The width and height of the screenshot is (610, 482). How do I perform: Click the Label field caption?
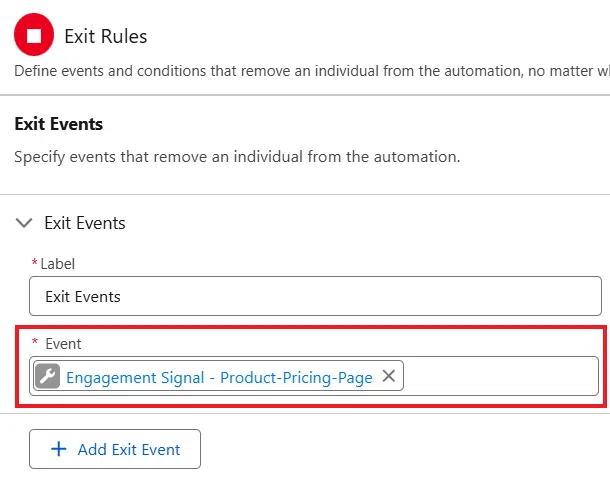point(58,264)
